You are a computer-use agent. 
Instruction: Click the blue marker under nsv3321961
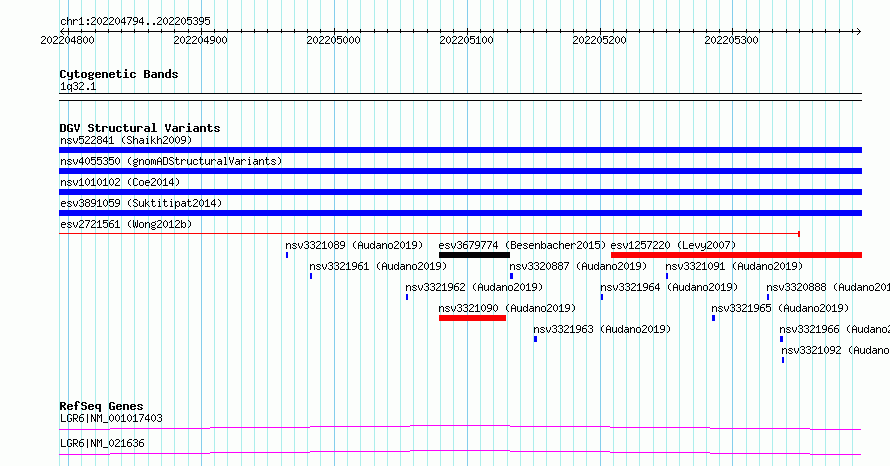point(311,276)
